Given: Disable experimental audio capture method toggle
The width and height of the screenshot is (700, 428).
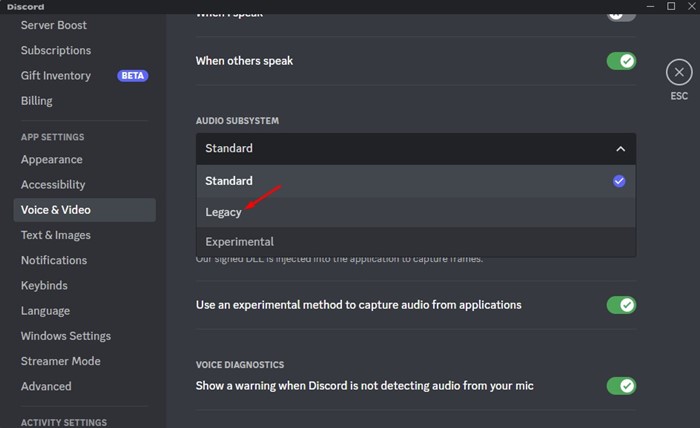Looking at the screenshot, I should [x=621, y=305].
